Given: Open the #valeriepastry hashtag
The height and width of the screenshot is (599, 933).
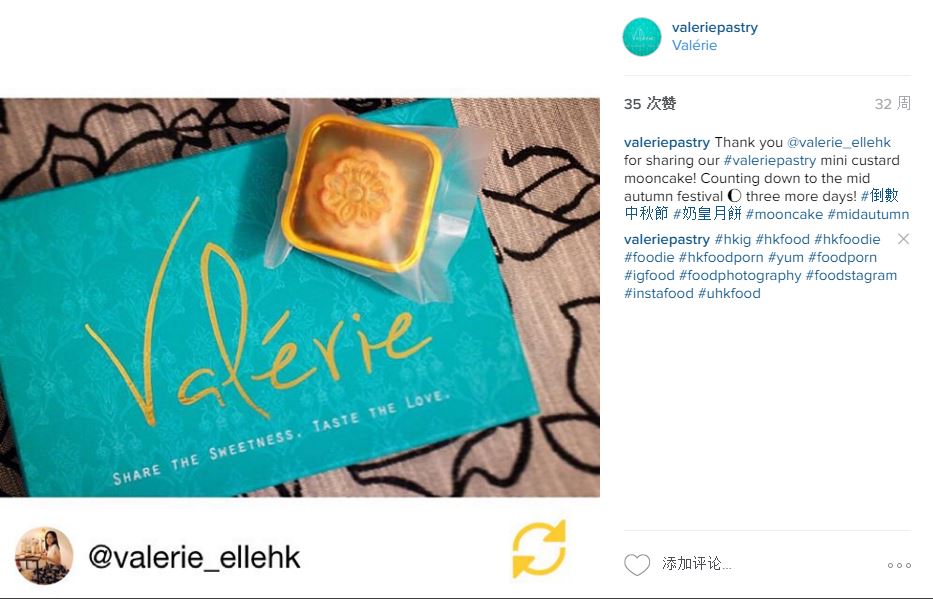Looking at the screenshot, I should [769, 161].
